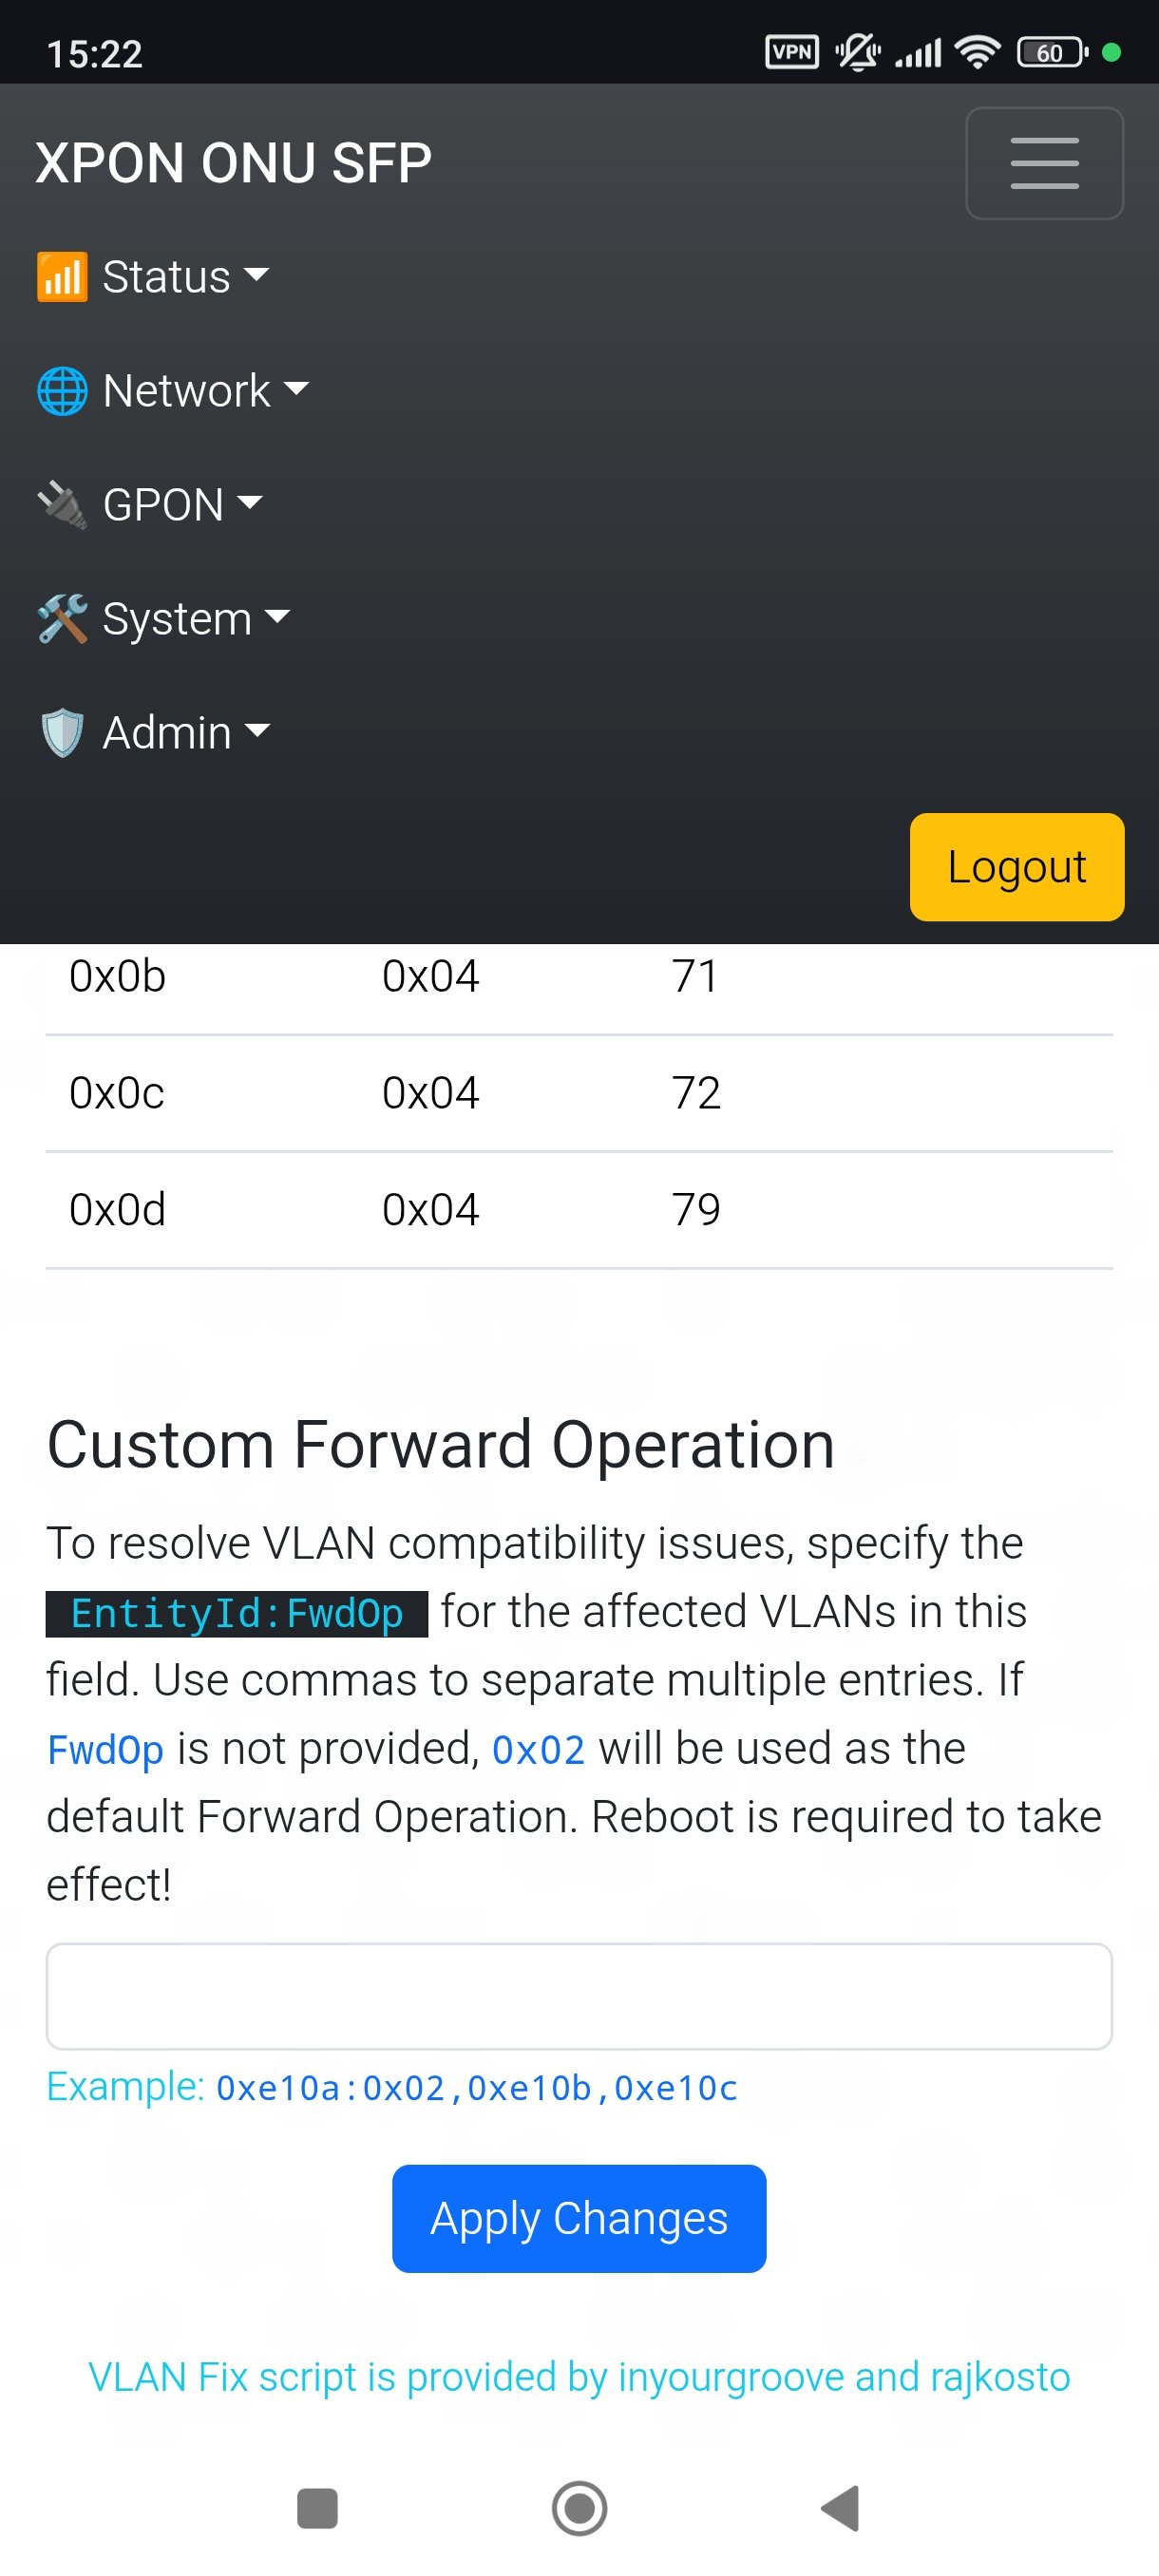Tap the Android back triangle icon
The image size is (1159, 2576).
[841, 2508]
